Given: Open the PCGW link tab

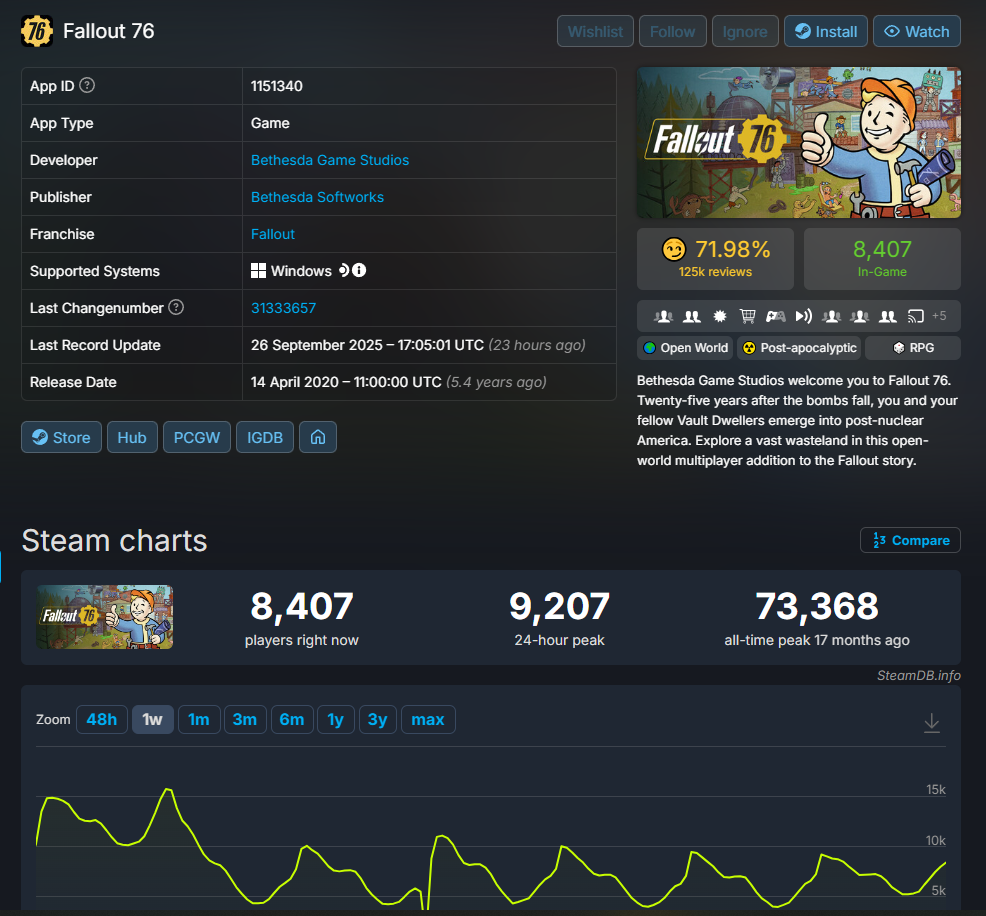Looking at the screenshot, I should click(x=197, y=437).
